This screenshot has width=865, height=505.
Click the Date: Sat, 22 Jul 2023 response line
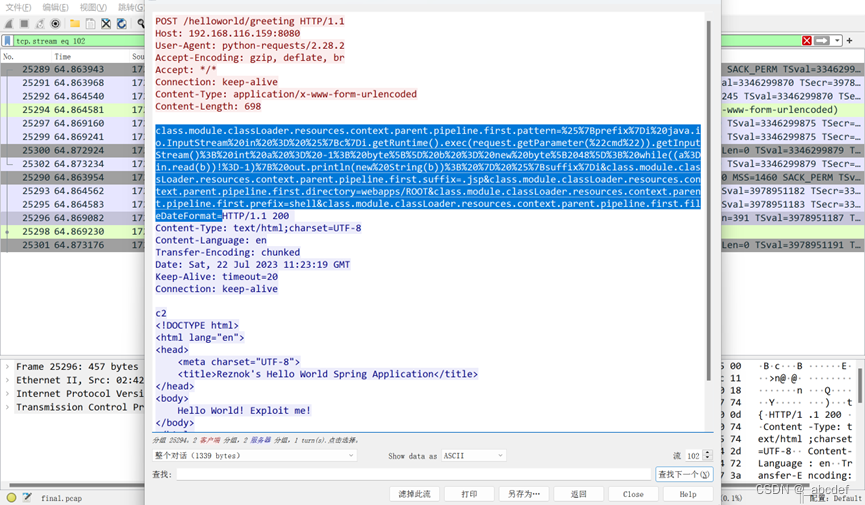pyautogui.click(x=252, y=264)
